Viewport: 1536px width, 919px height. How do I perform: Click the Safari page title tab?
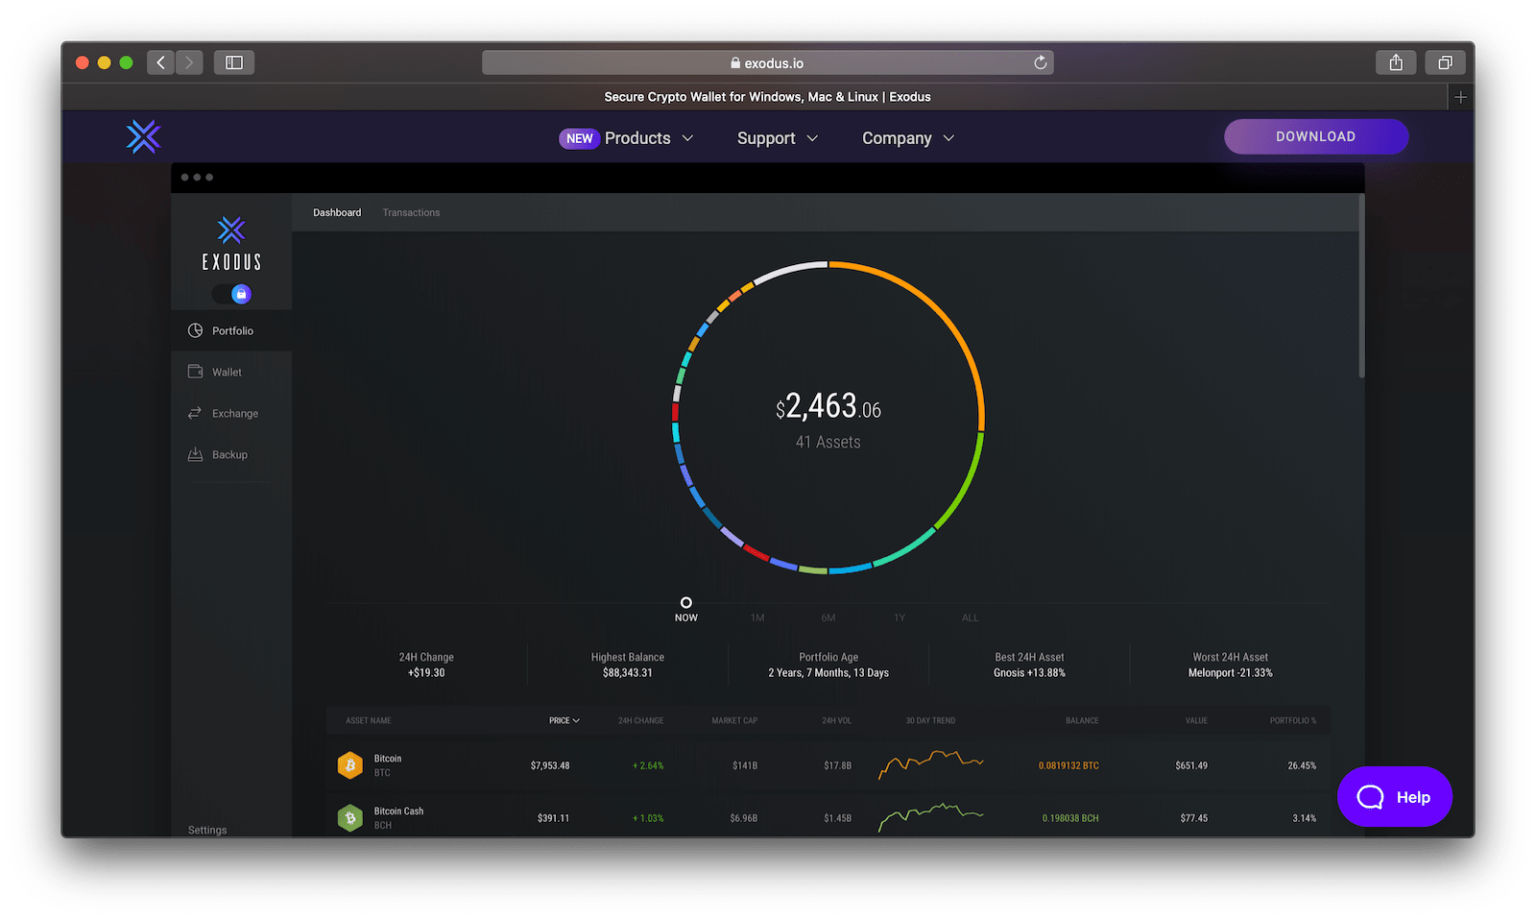click(767, 97)
